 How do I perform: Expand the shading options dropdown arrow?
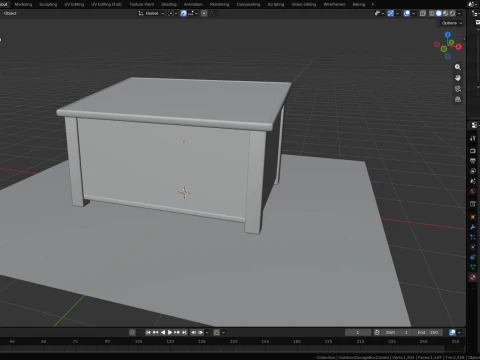pos(460,13)
